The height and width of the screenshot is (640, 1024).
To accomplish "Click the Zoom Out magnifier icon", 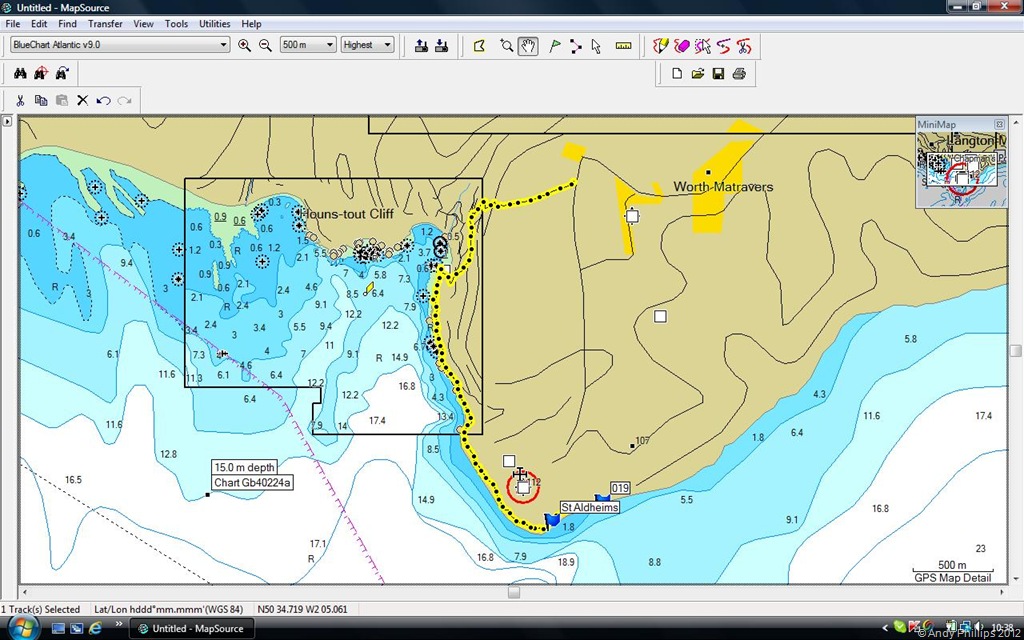I will [265, 45].
